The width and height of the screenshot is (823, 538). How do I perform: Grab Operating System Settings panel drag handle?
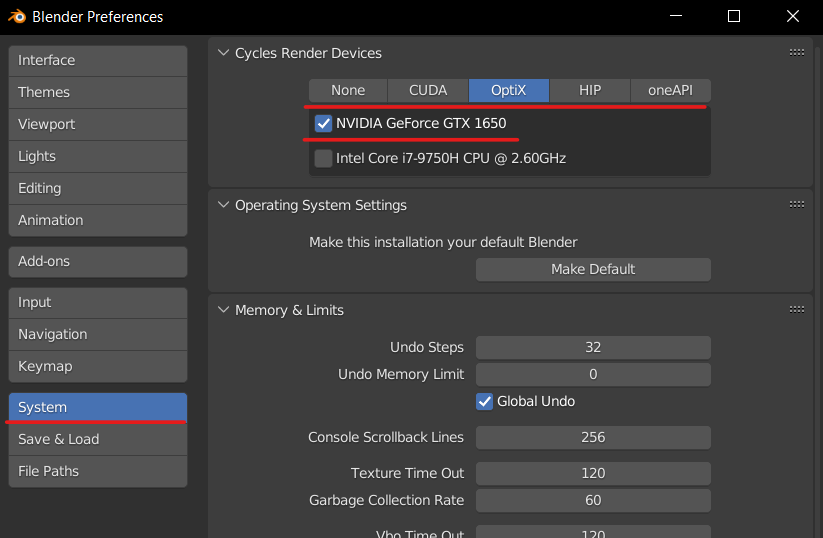tap(797, 204)
